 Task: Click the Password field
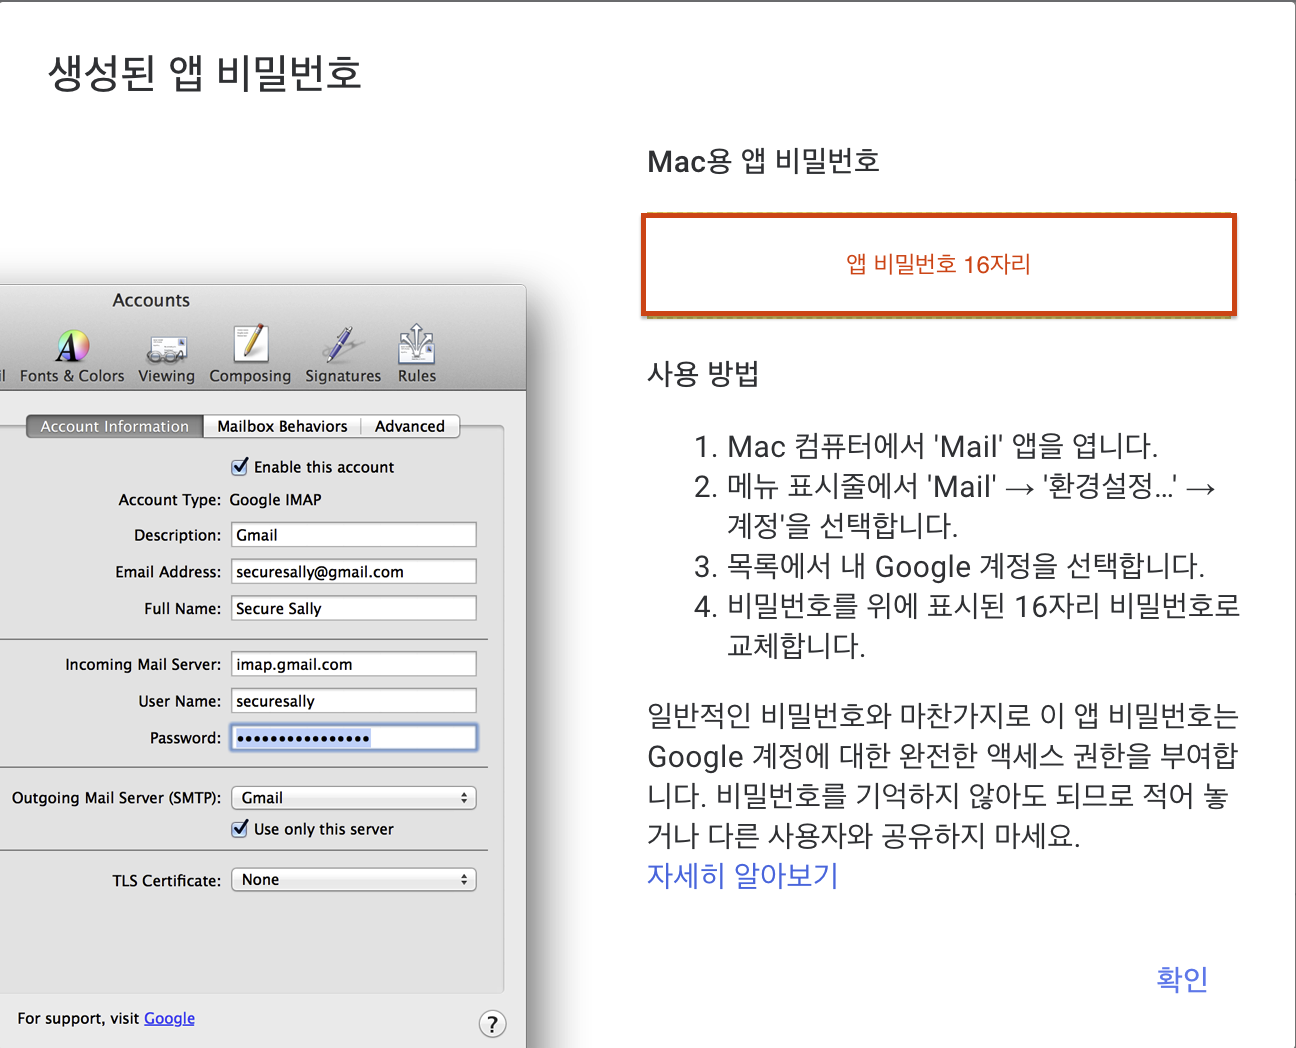pyautogui.click(x=354, y=738)
